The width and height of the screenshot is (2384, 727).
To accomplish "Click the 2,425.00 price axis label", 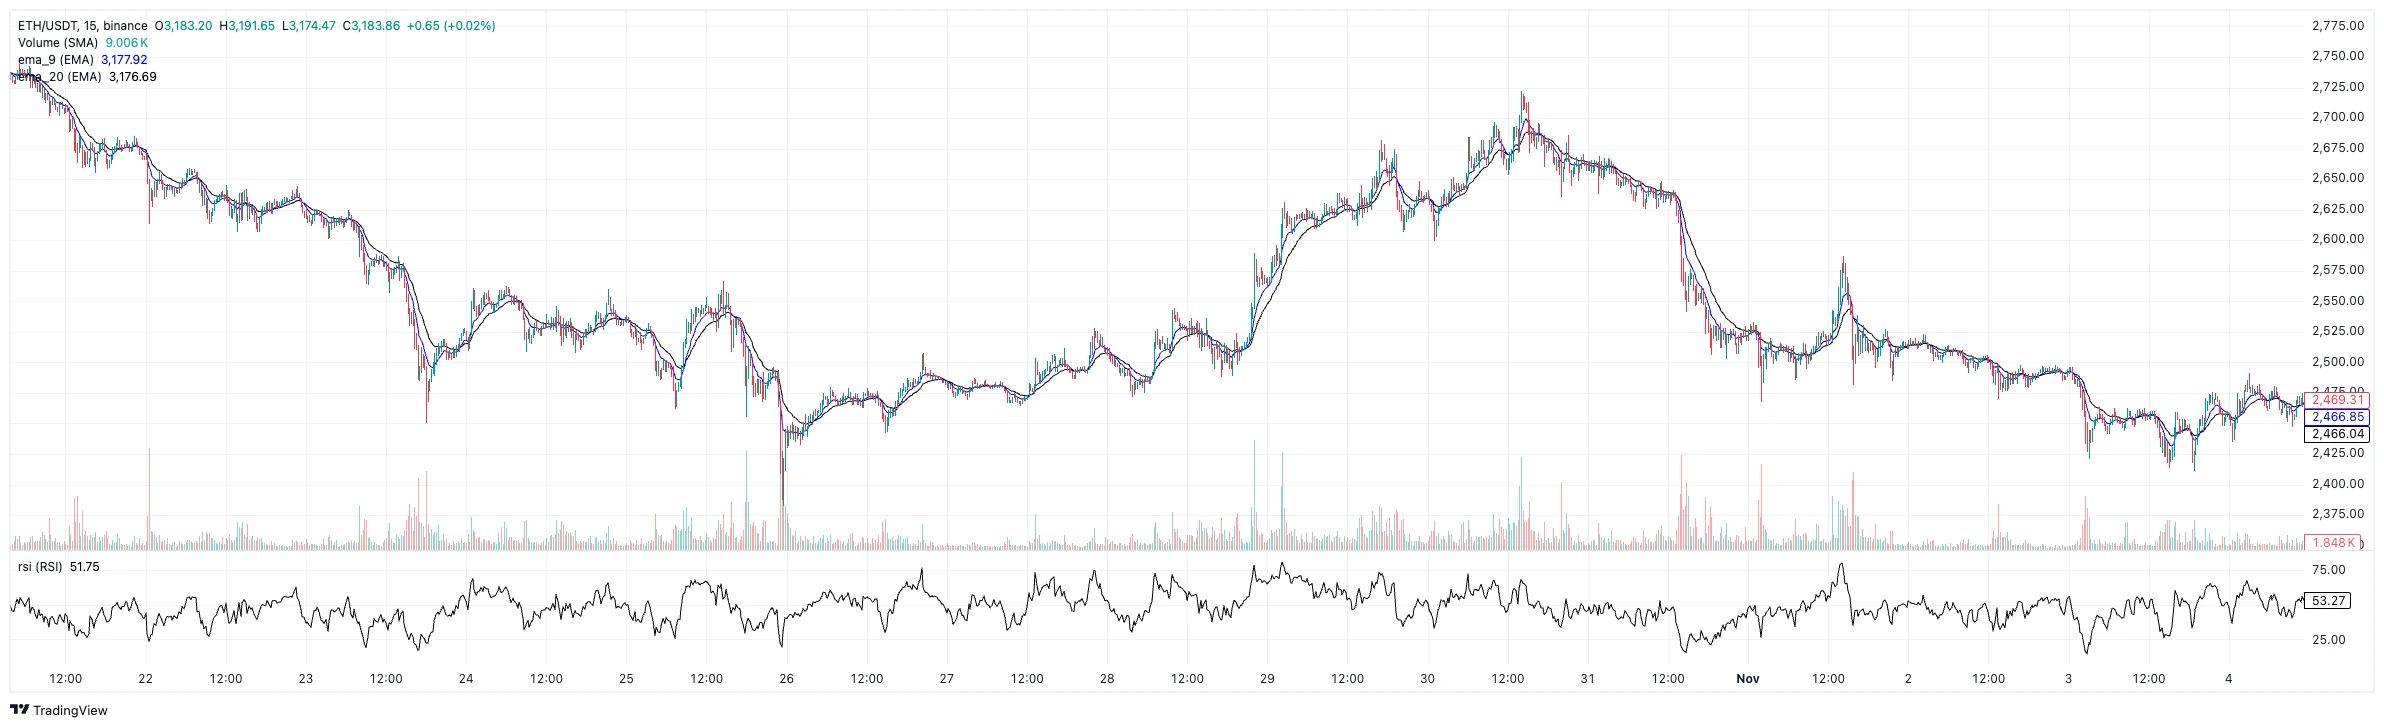I will [2340, 453].
